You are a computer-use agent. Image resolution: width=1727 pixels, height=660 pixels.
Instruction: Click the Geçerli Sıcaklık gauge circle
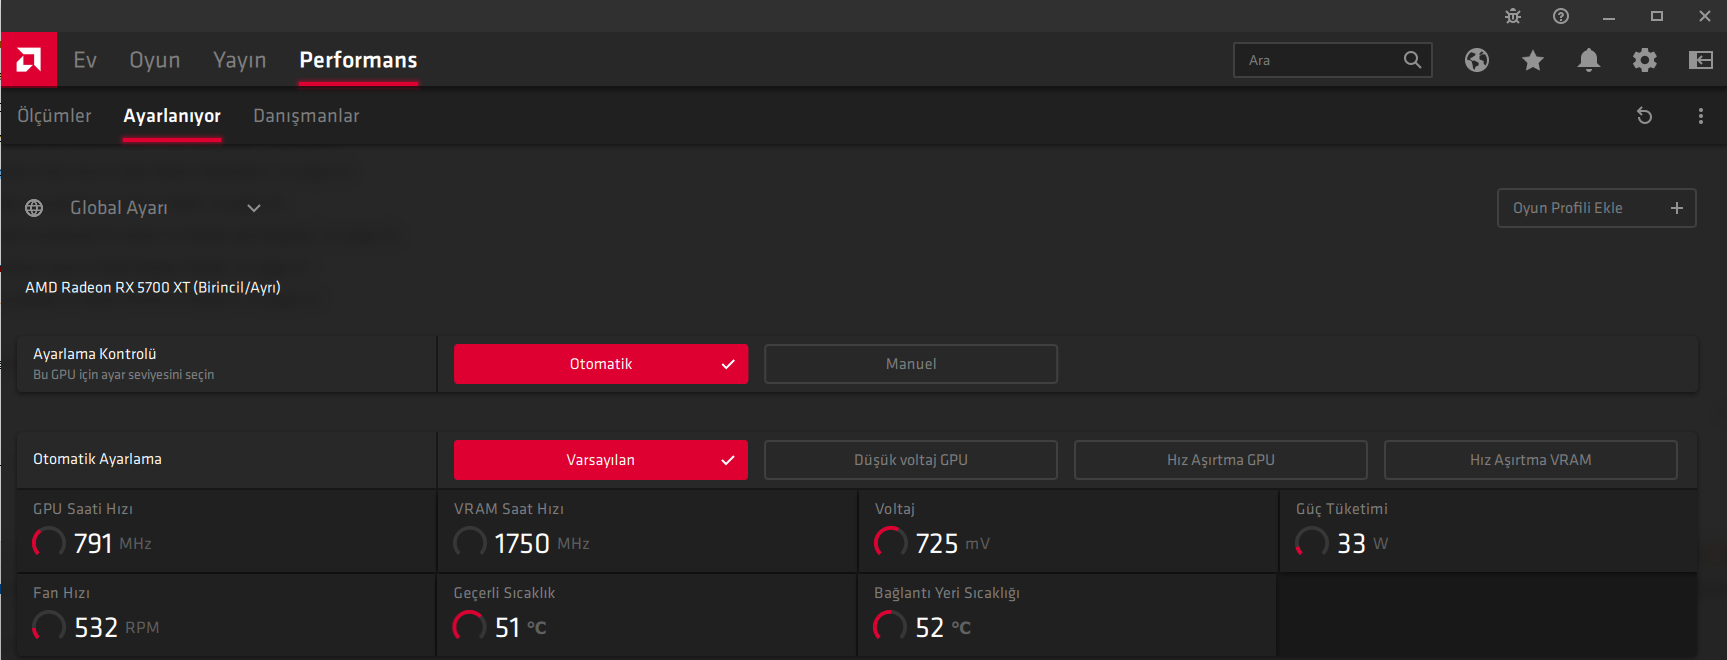point(469,627)
